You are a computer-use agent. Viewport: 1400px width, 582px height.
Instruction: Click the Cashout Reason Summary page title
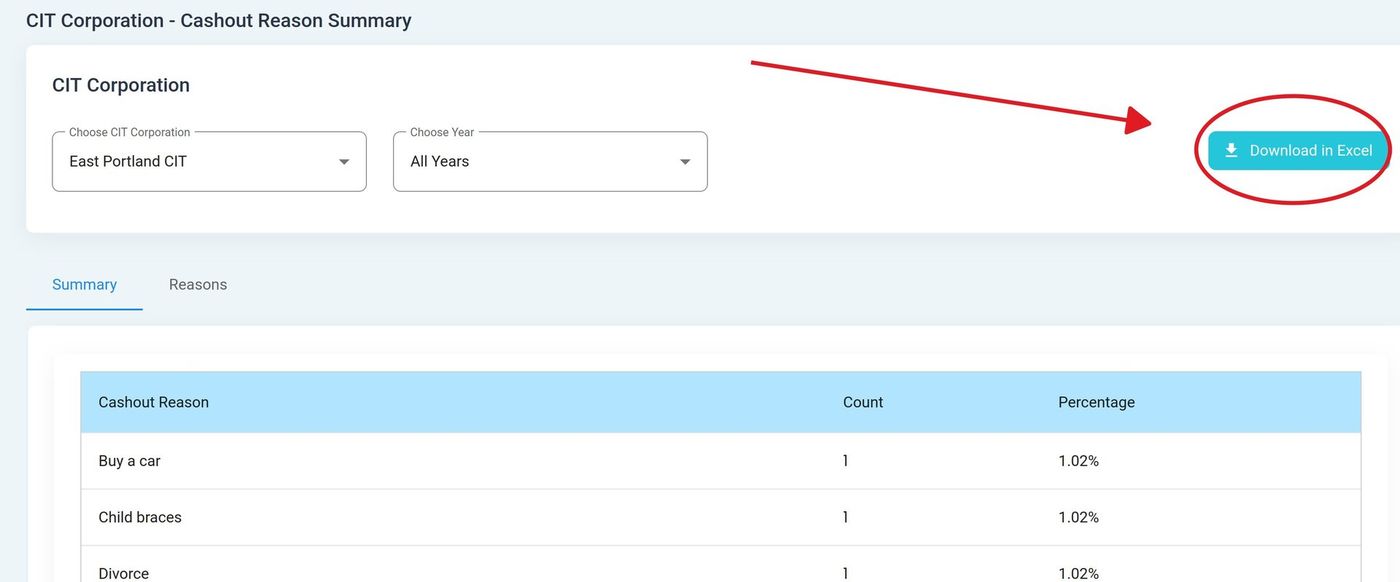point(218,21)
